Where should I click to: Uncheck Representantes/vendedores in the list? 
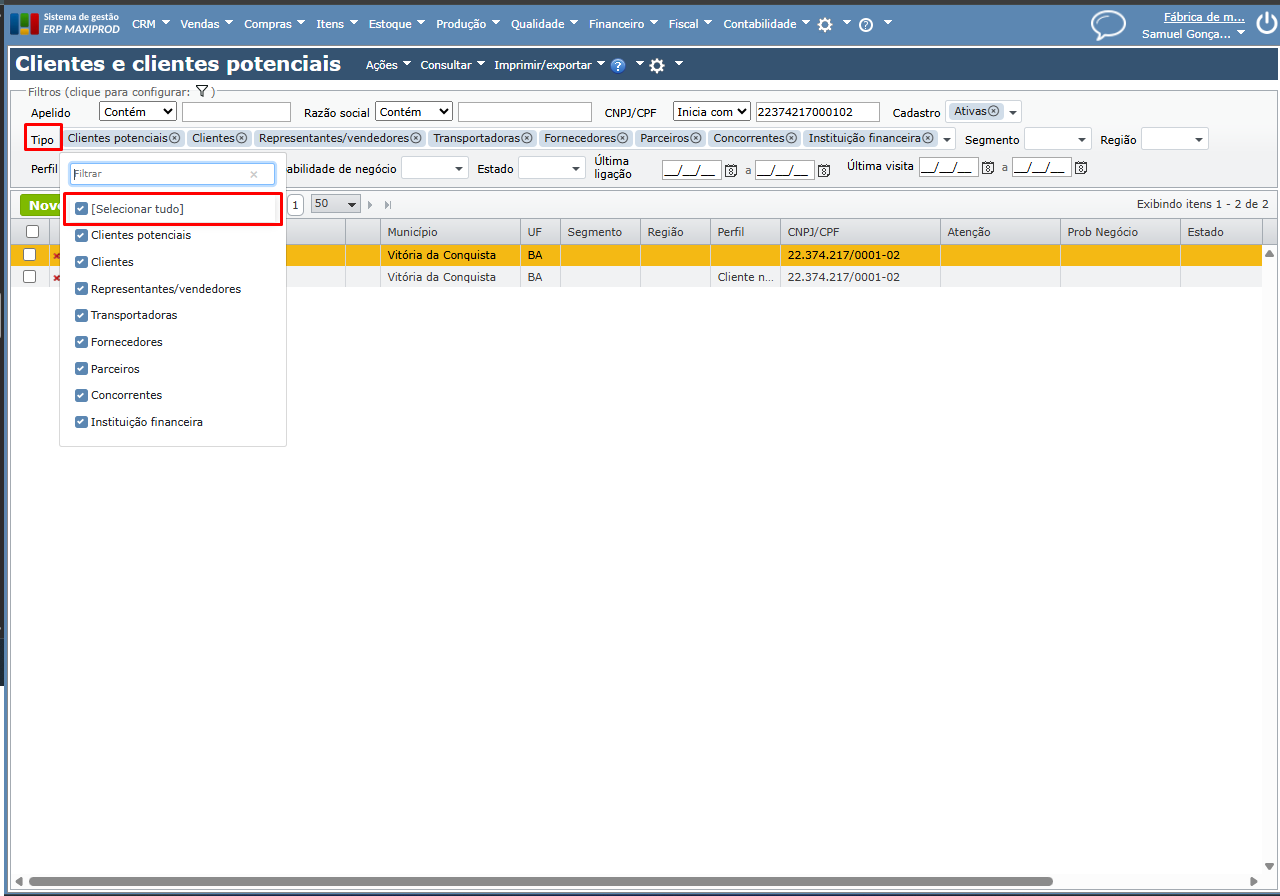click(x=82, y=289)
